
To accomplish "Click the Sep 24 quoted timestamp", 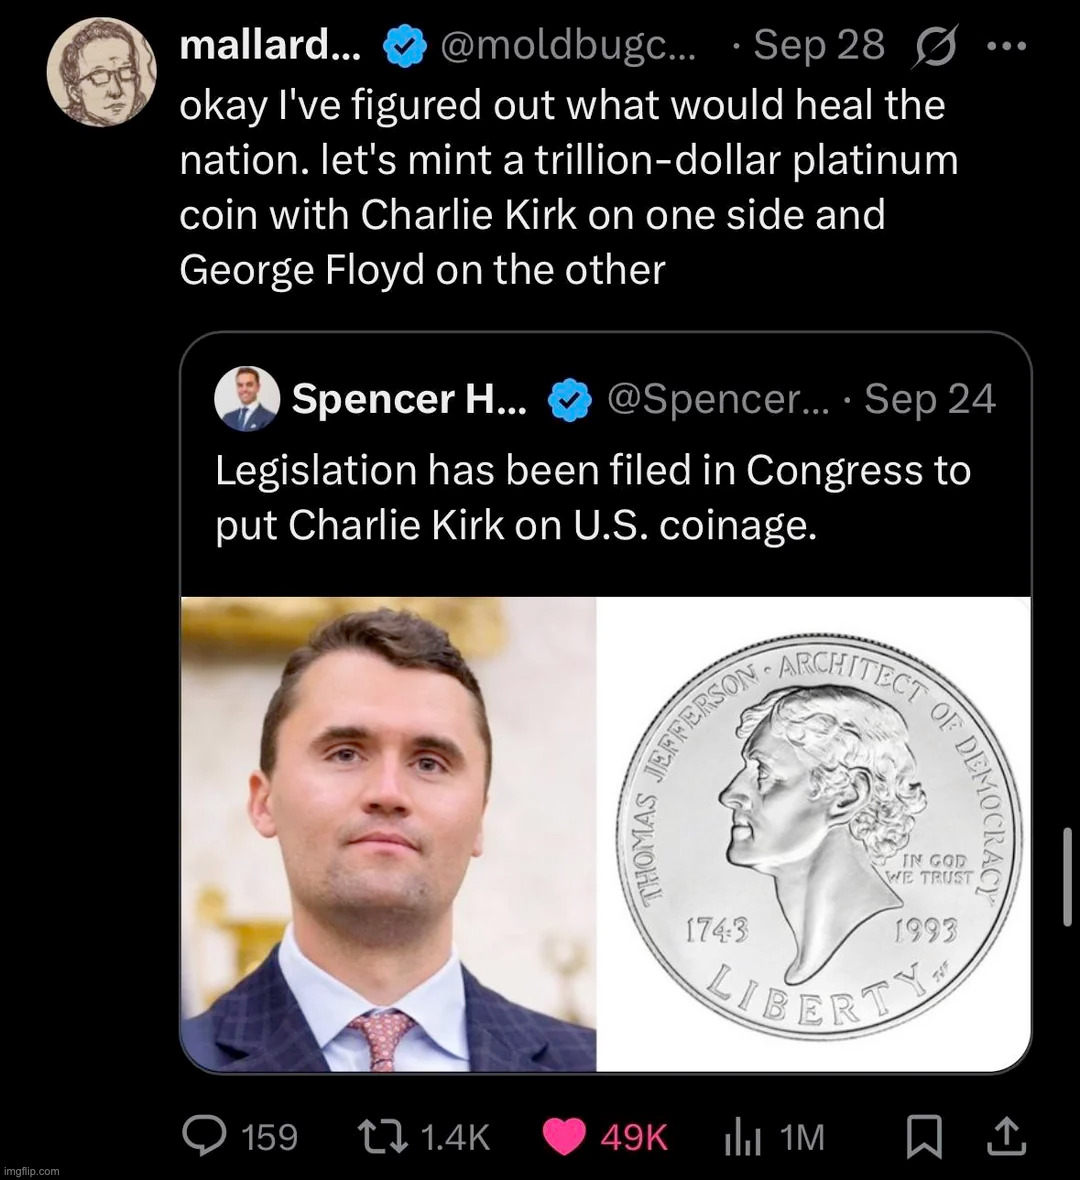I will tap(930, 400).
